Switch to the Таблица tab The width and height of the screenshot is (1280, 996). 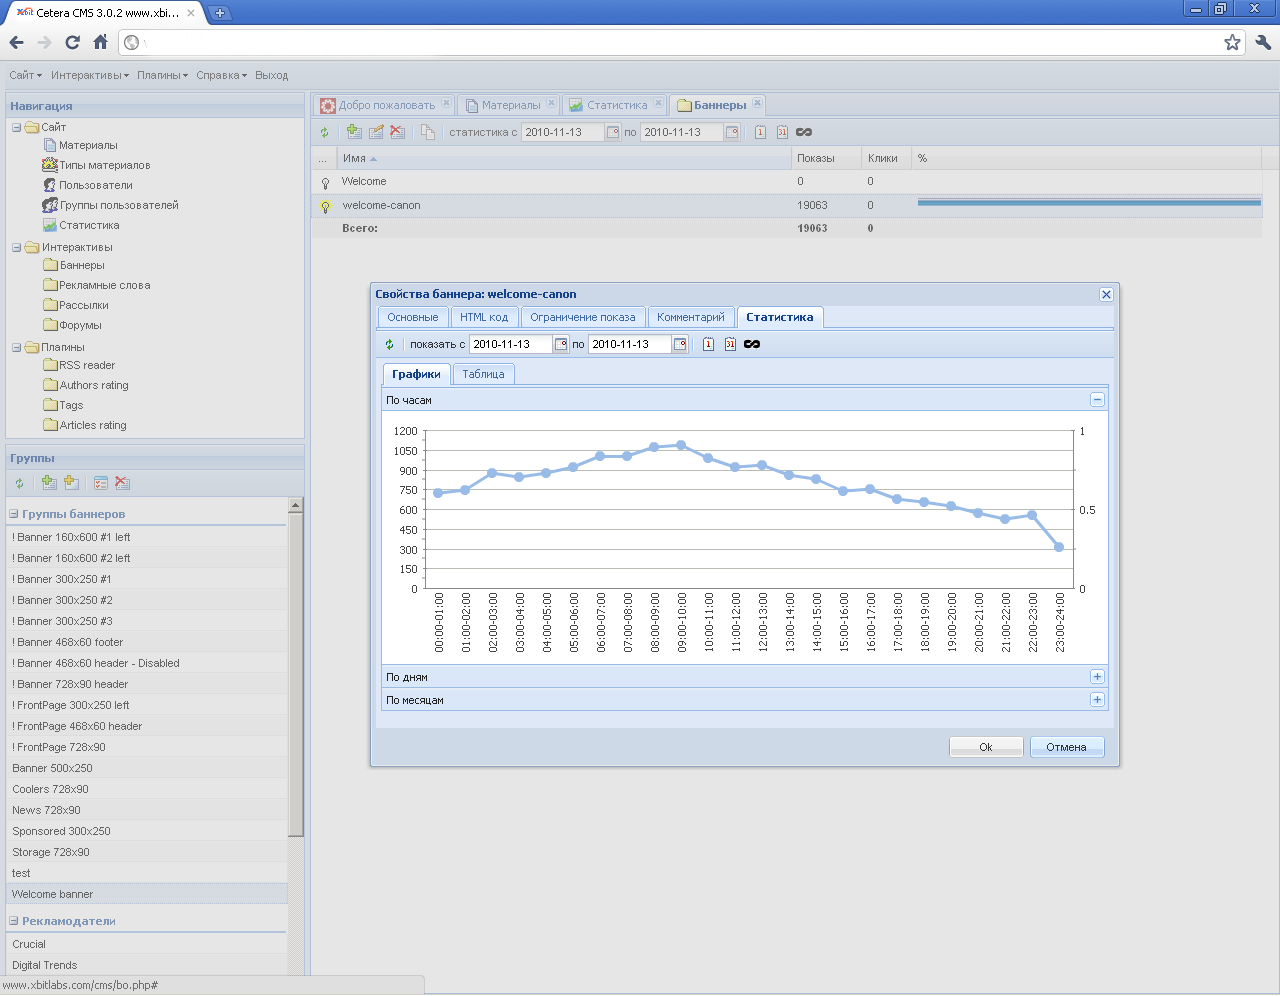tap(483, 374)
